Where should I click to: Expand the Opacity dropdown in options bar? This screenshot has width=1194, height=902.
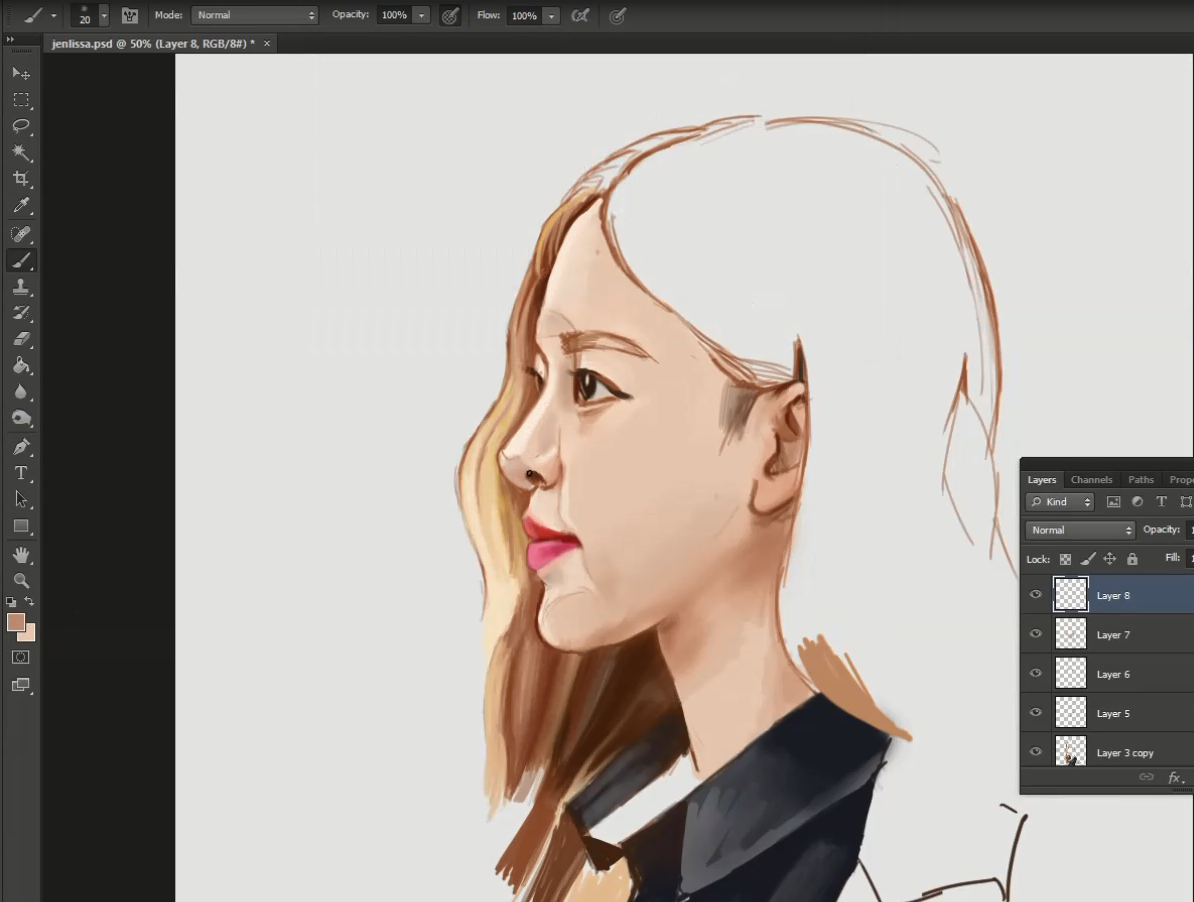click(x=421, y=16)
